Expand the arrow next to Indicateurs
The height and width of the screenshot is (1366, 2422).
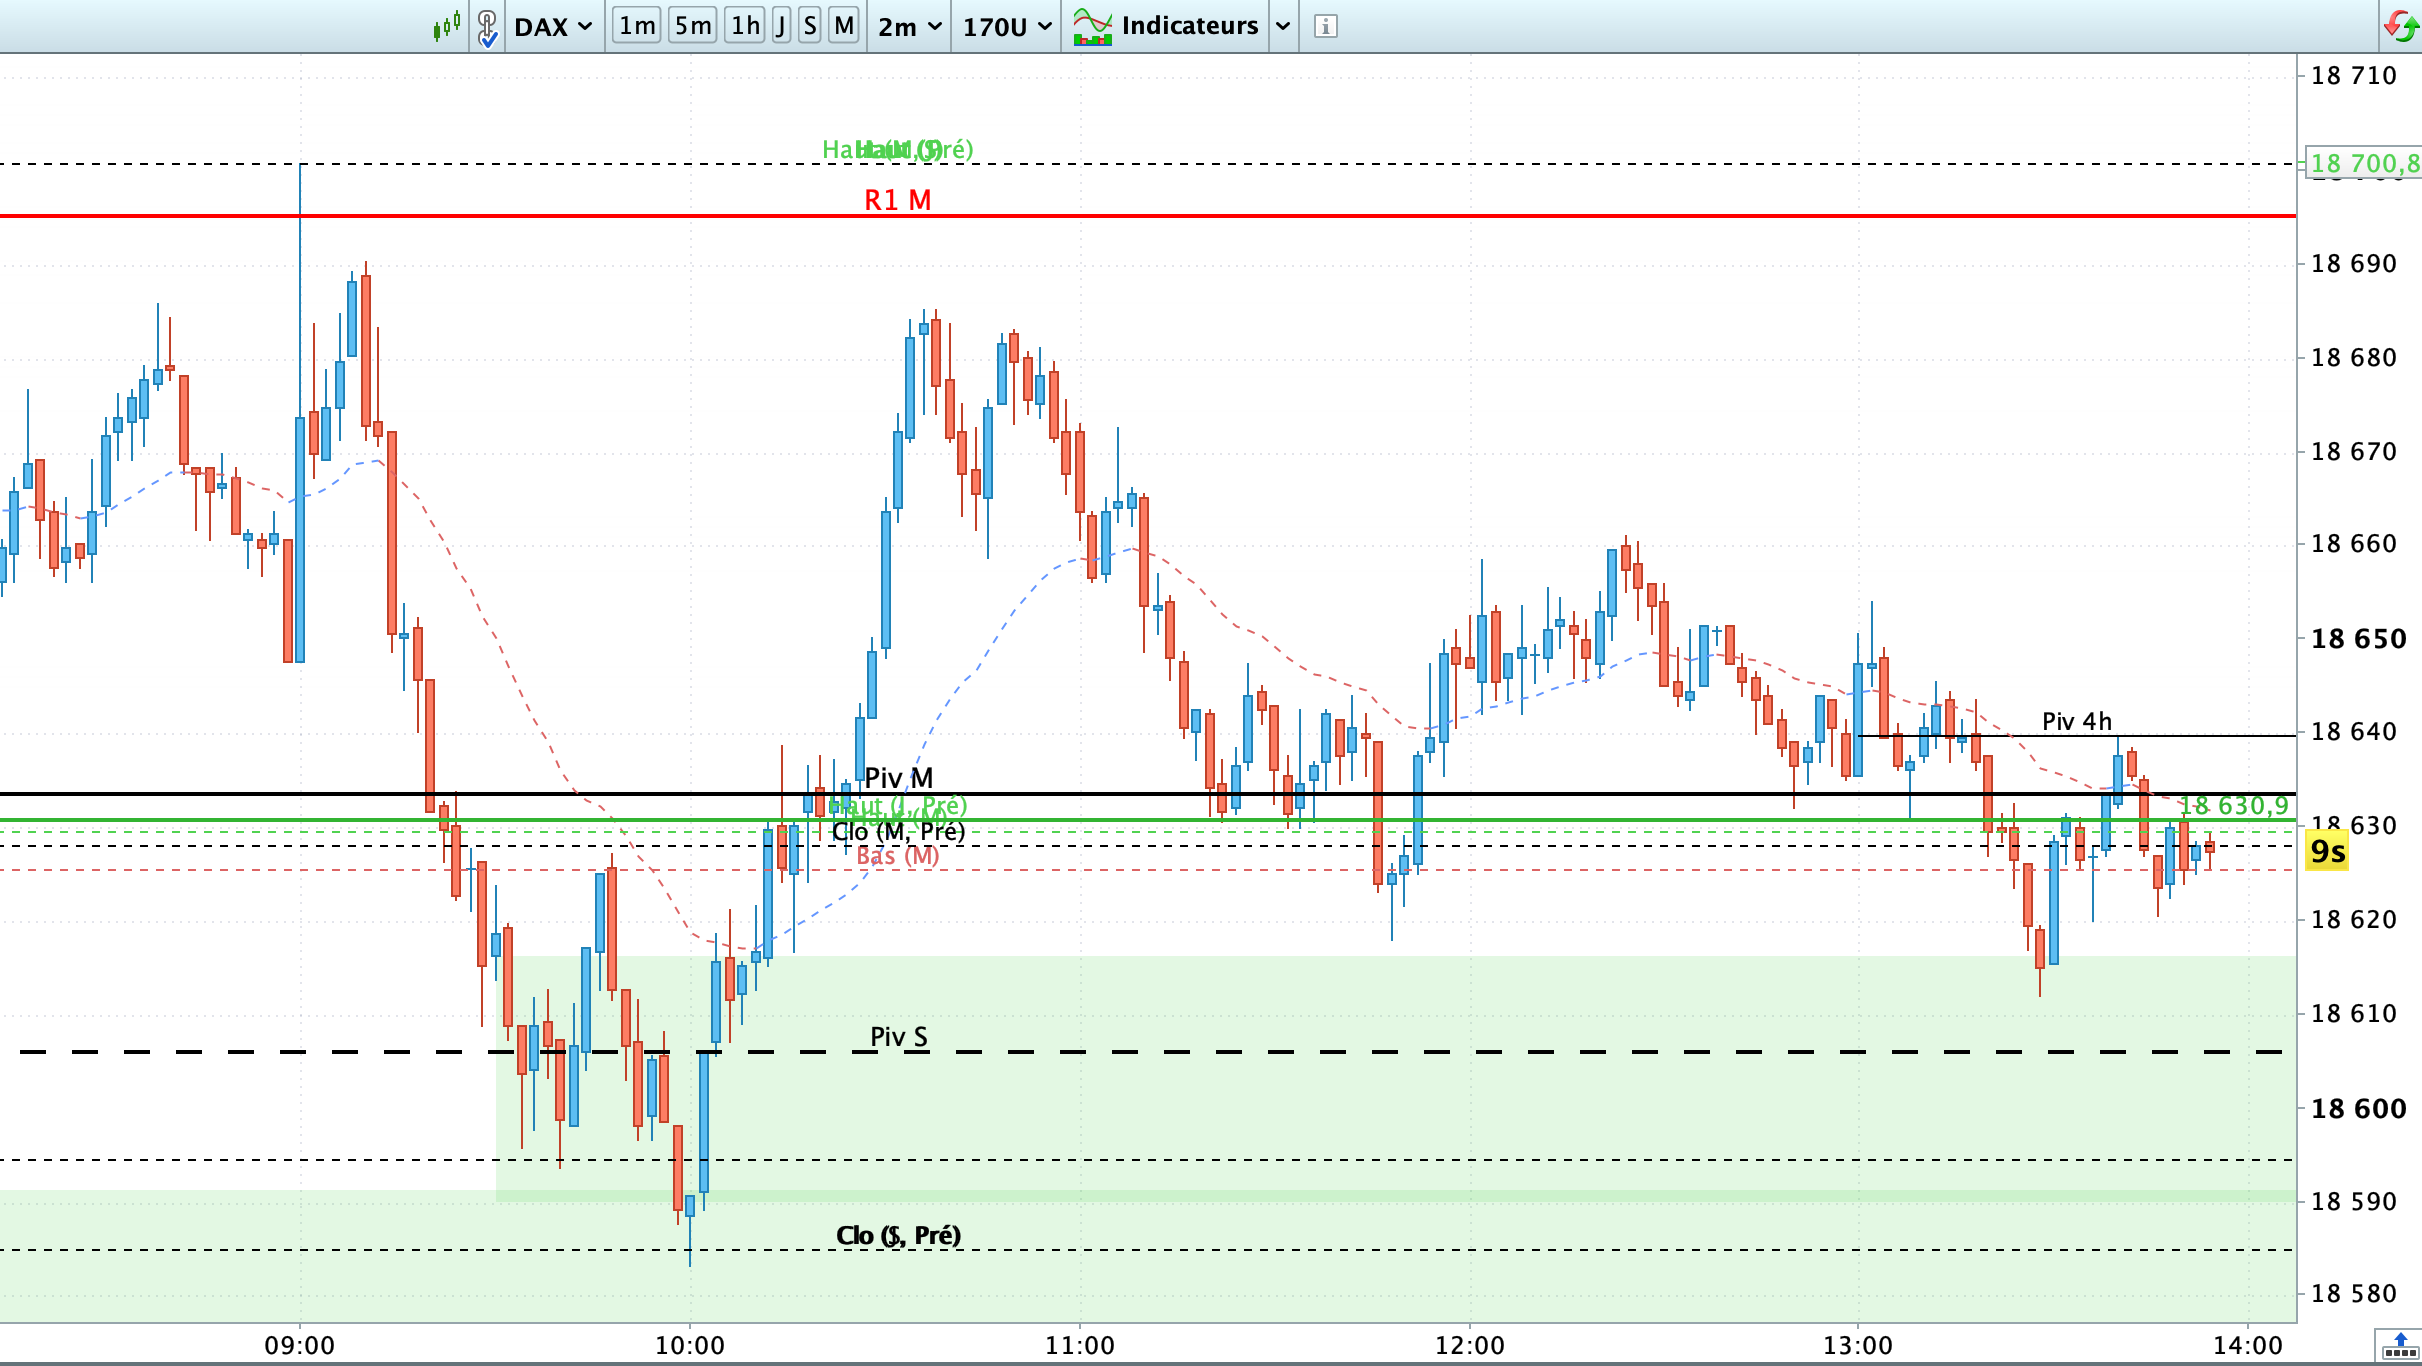tap(1283, 26)
